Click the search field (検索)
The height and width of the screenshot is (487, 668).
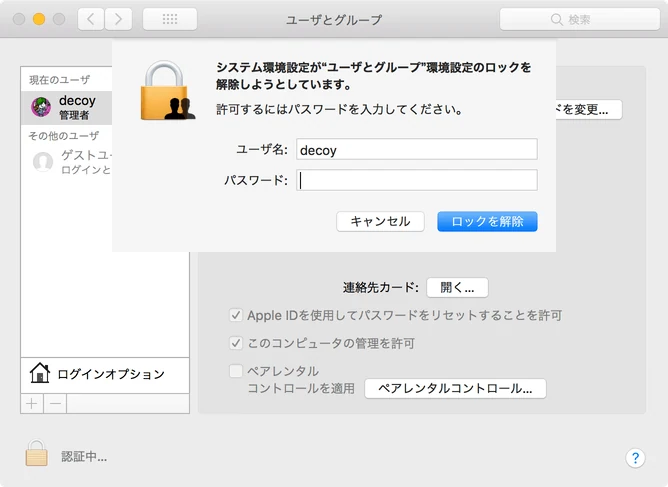tap(579, 19)
